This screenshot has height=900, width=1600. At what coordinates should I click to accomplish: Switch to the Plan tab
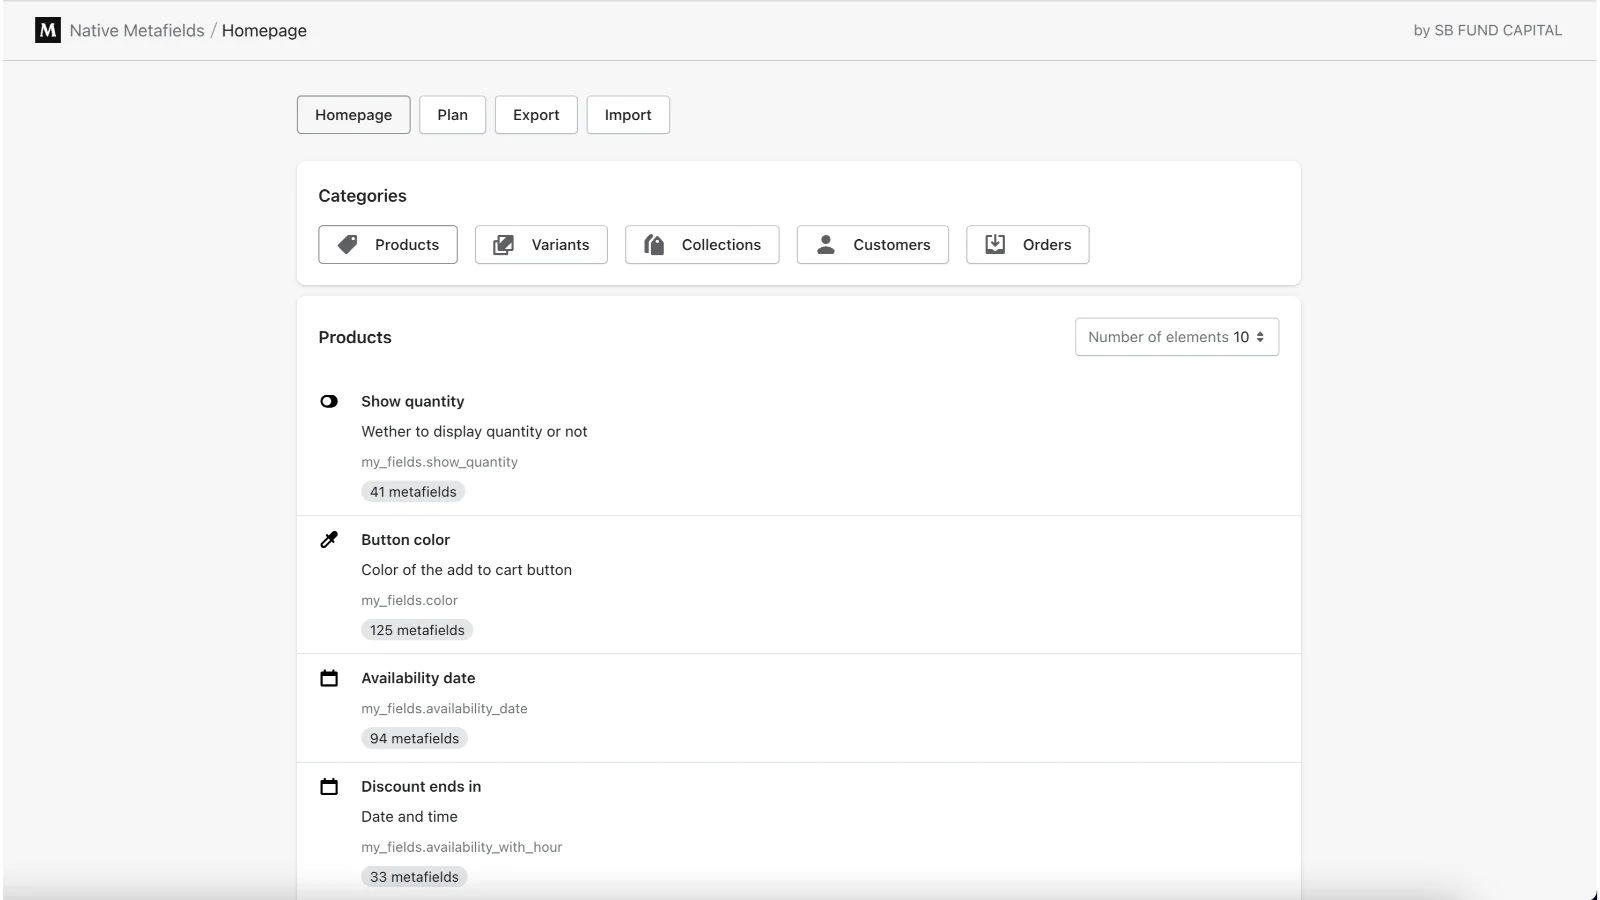click(x=452, y=114)
